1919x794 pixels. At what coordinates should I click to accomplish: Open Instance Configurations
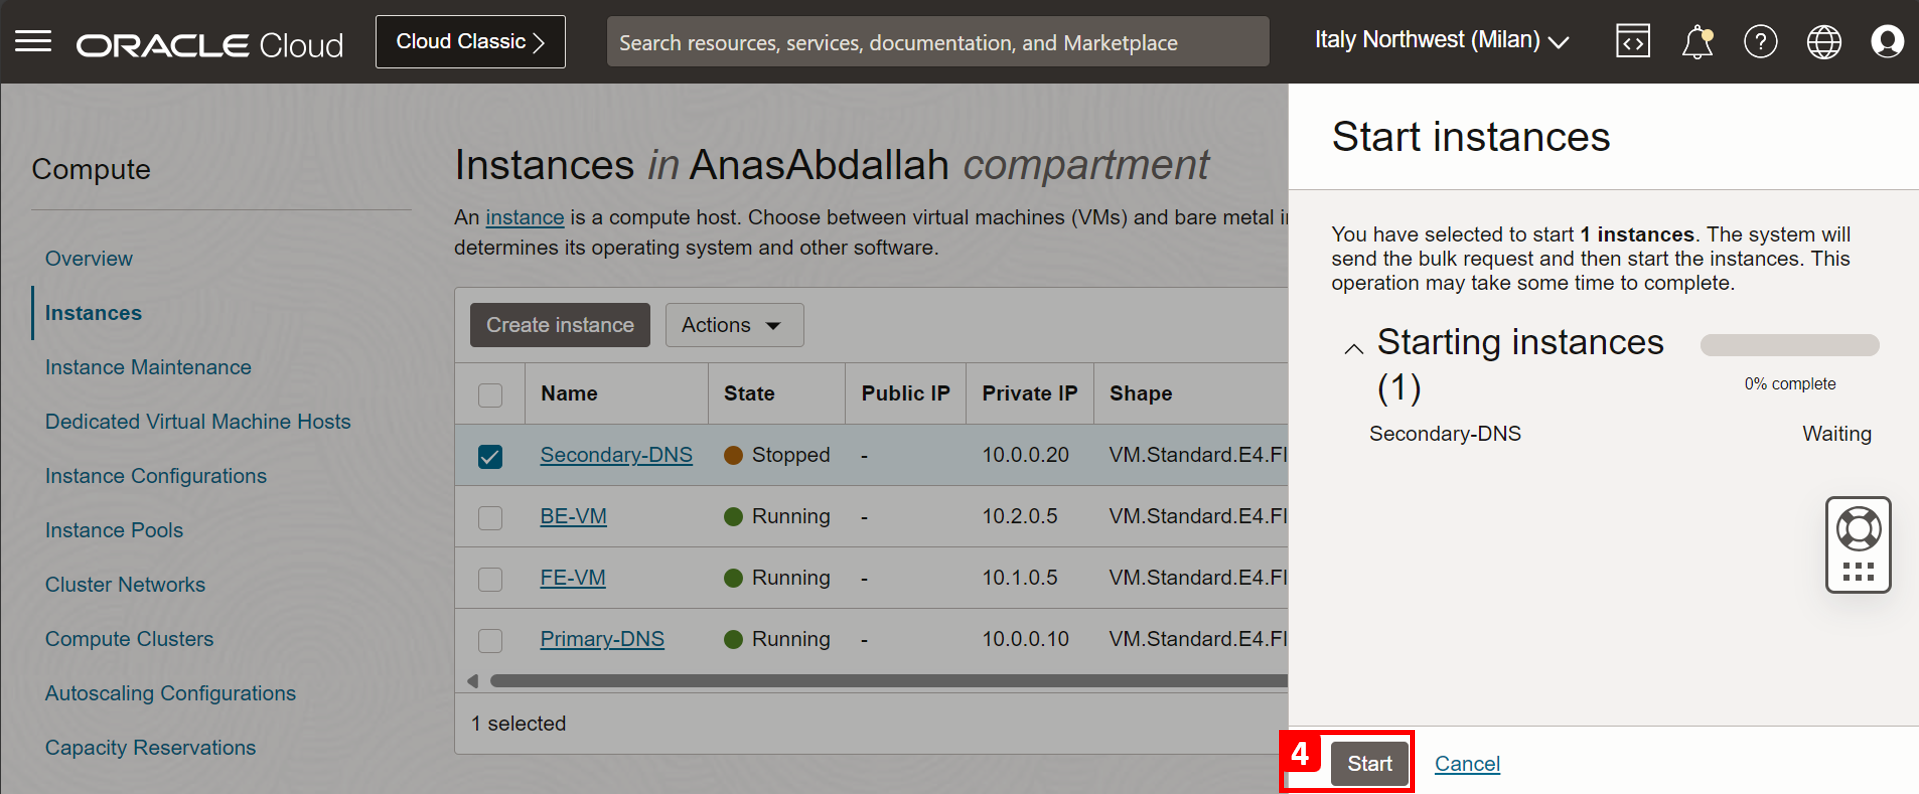point(156,476)
